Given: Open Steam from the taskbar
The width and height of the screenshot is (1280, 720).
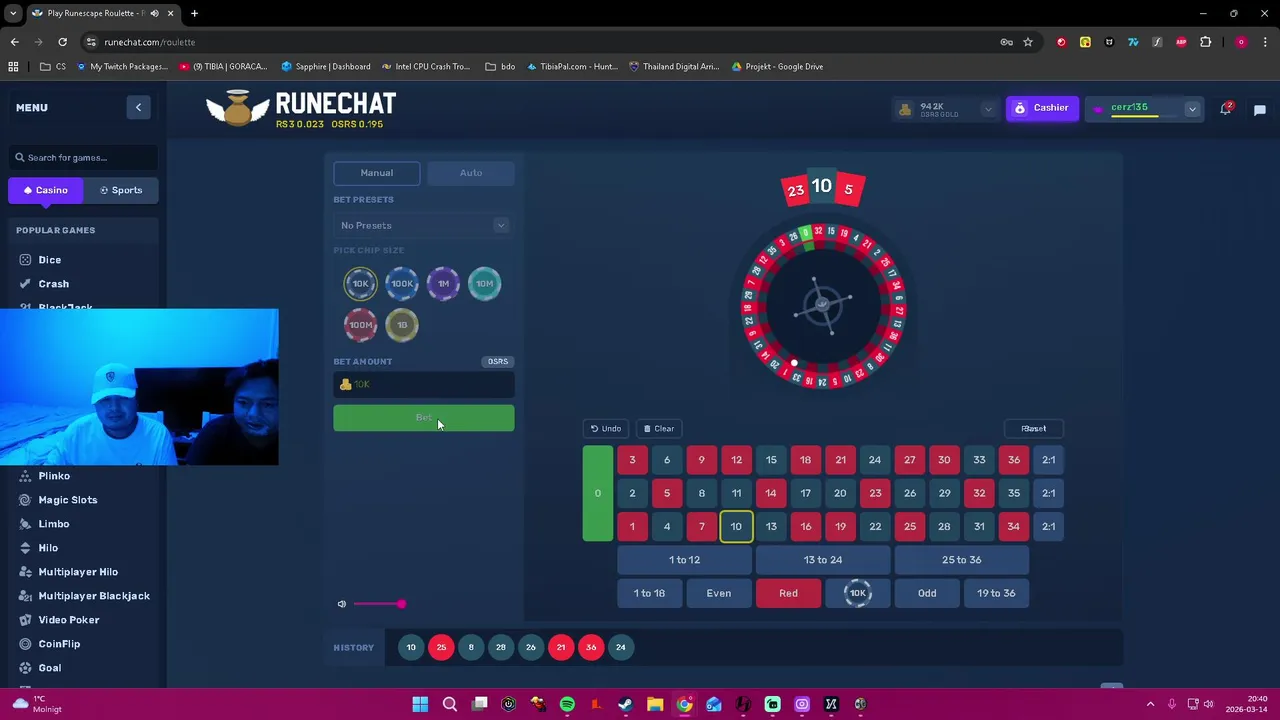Looking at the screenshot, I should (x=625, y=704).
